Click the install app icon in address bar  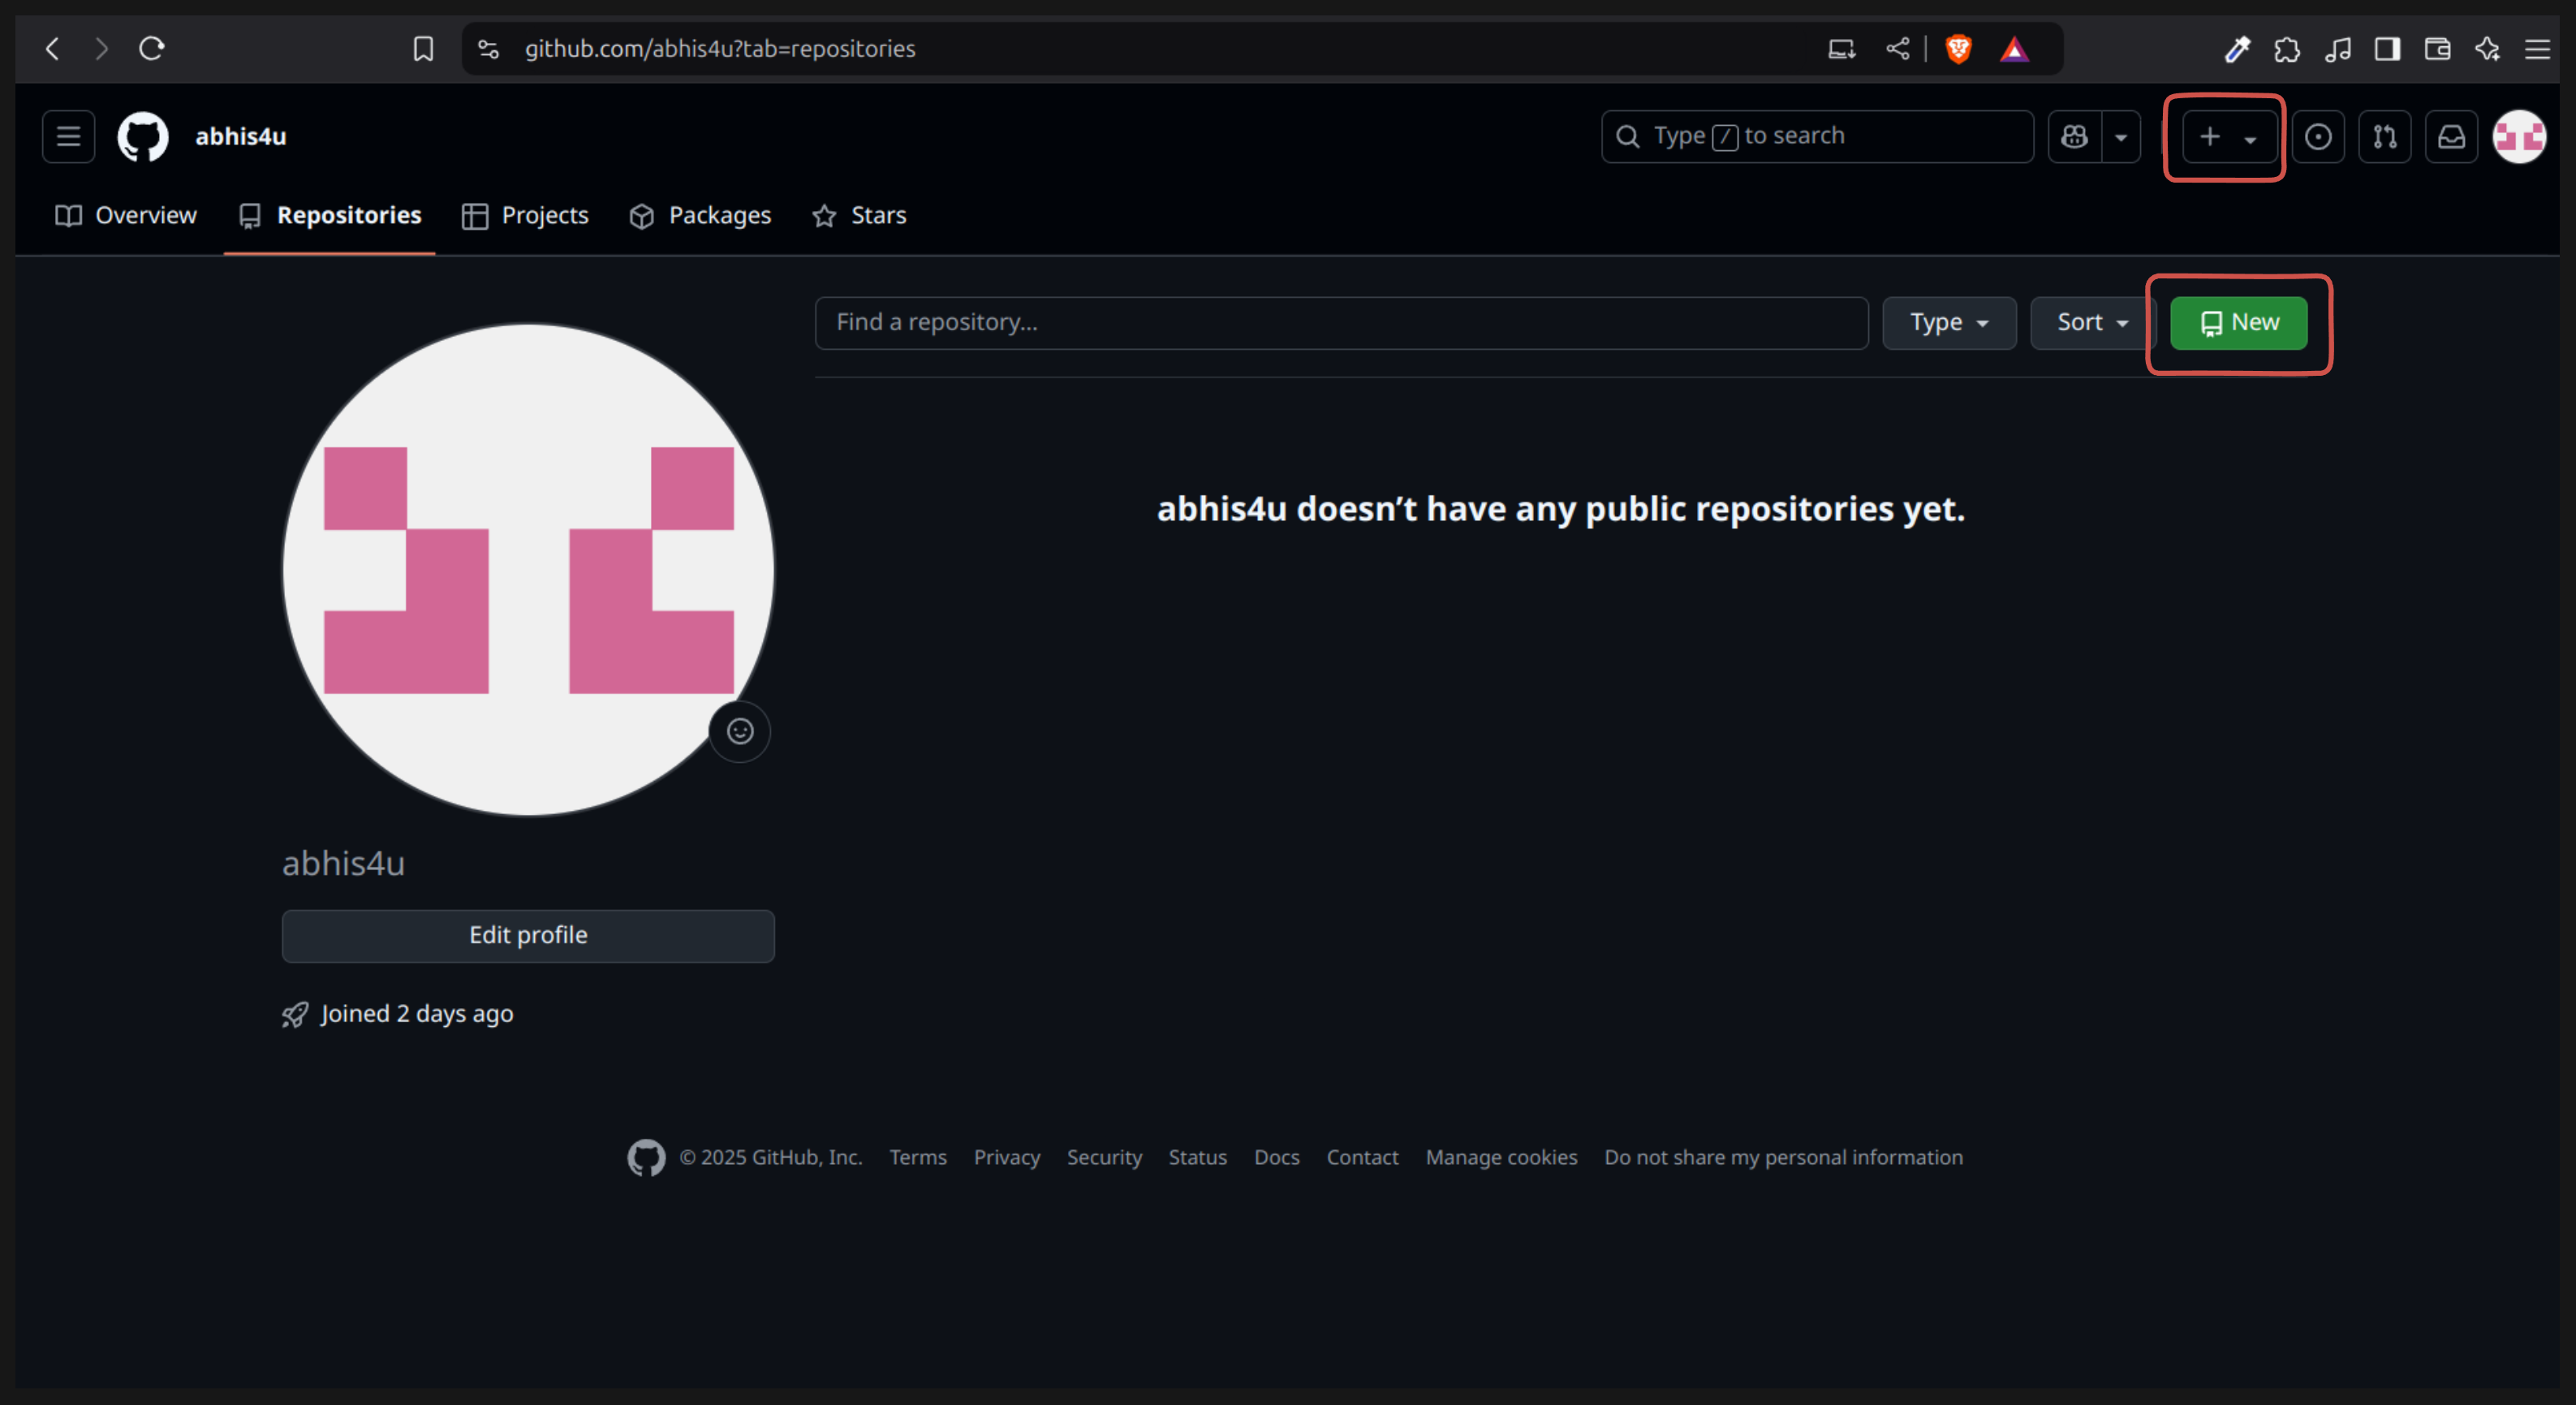[1842, 49]
